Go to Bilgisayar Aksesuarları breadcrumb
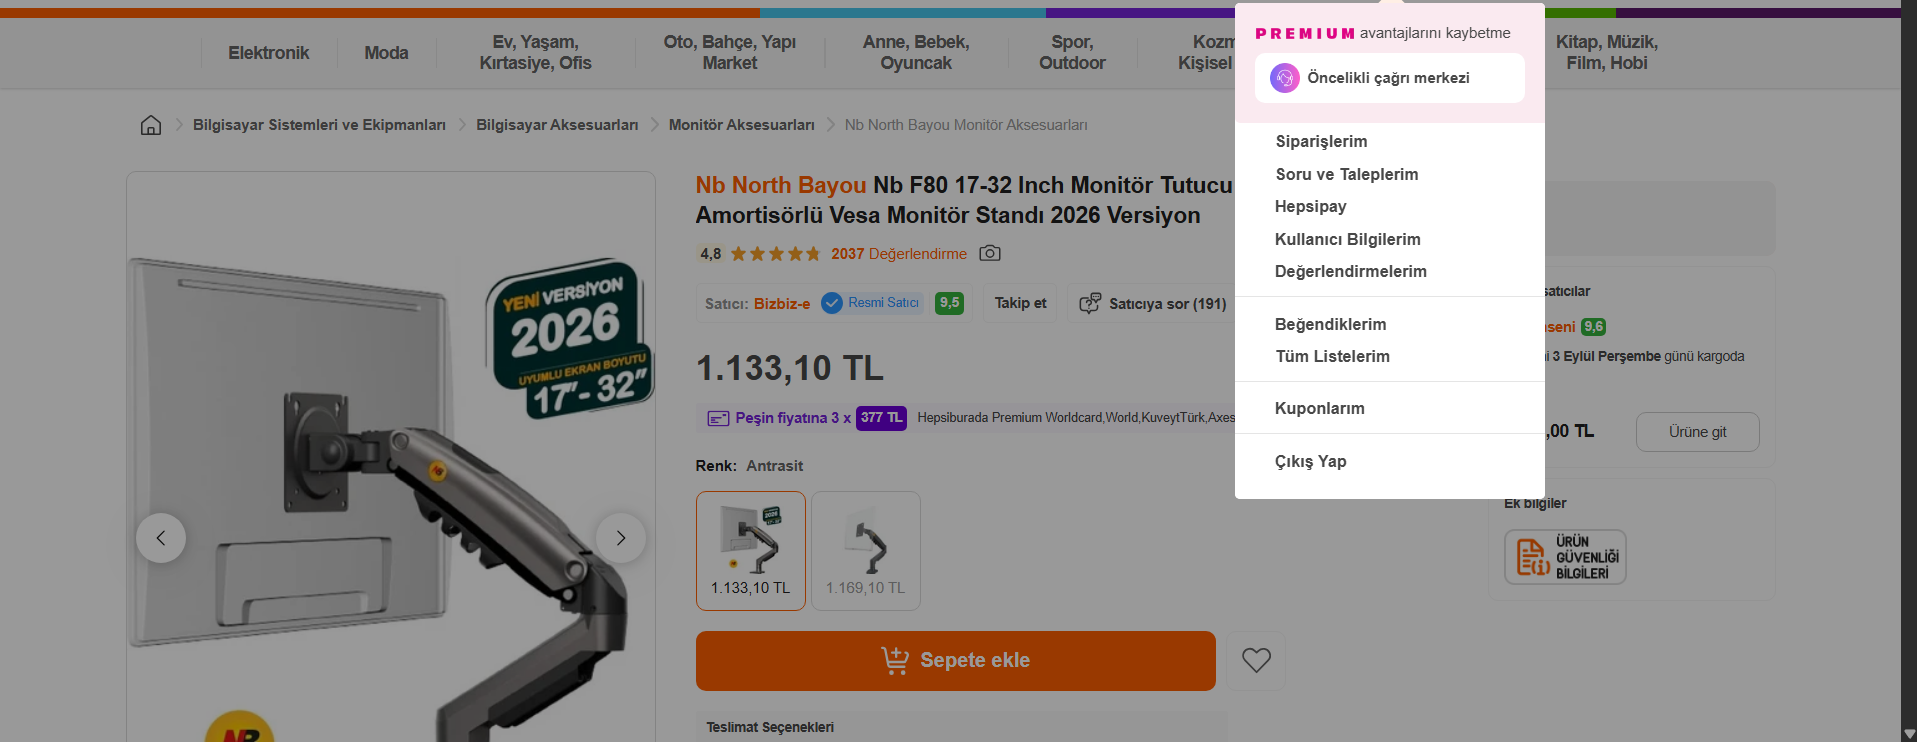The width and height of the screenshot is (1917, 742). coord(557,125)
